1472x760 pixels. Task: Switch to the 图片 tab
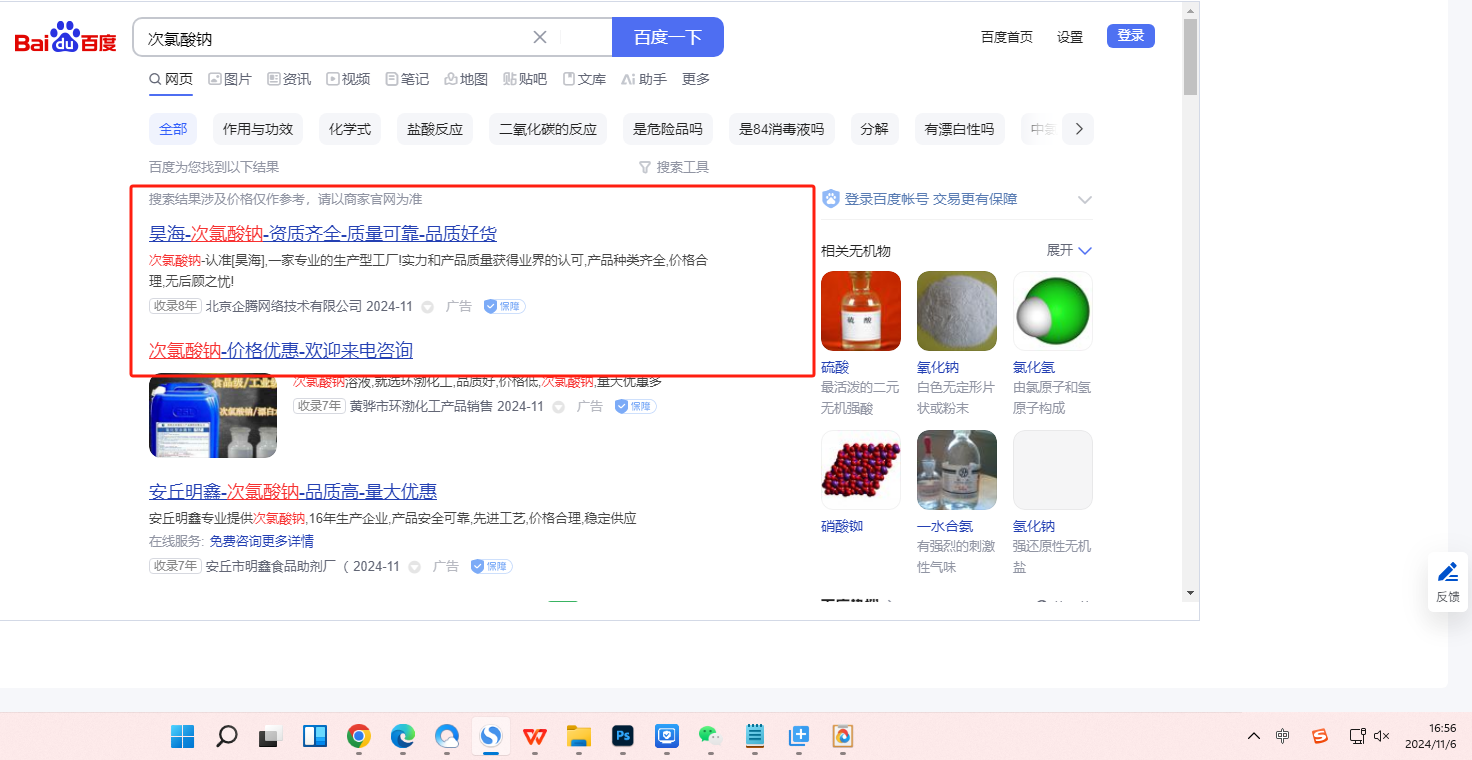pos(230,79)
